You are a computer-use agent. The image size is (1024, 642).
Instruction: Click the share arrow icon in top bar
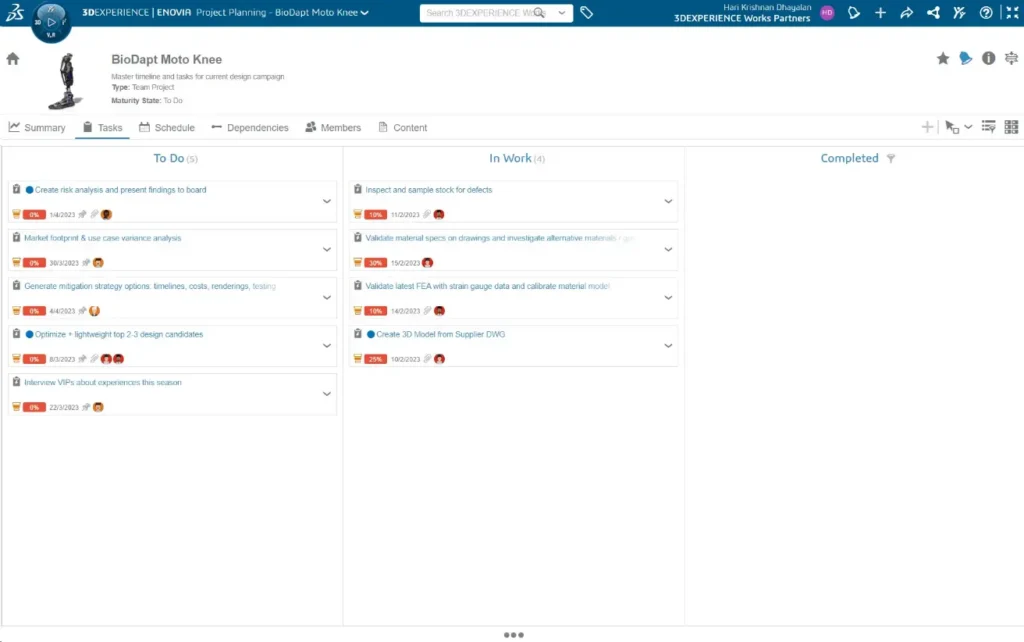pos(906,13)
